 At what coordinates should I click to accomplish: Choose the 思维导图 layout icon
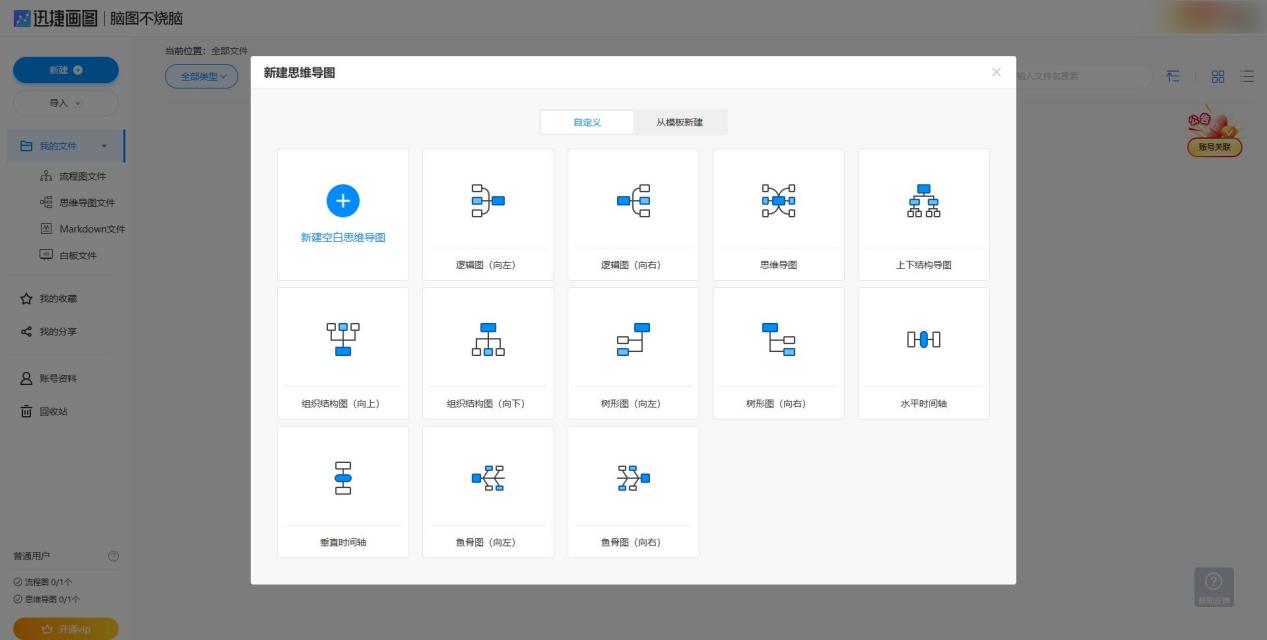click(x=778, y=201)
